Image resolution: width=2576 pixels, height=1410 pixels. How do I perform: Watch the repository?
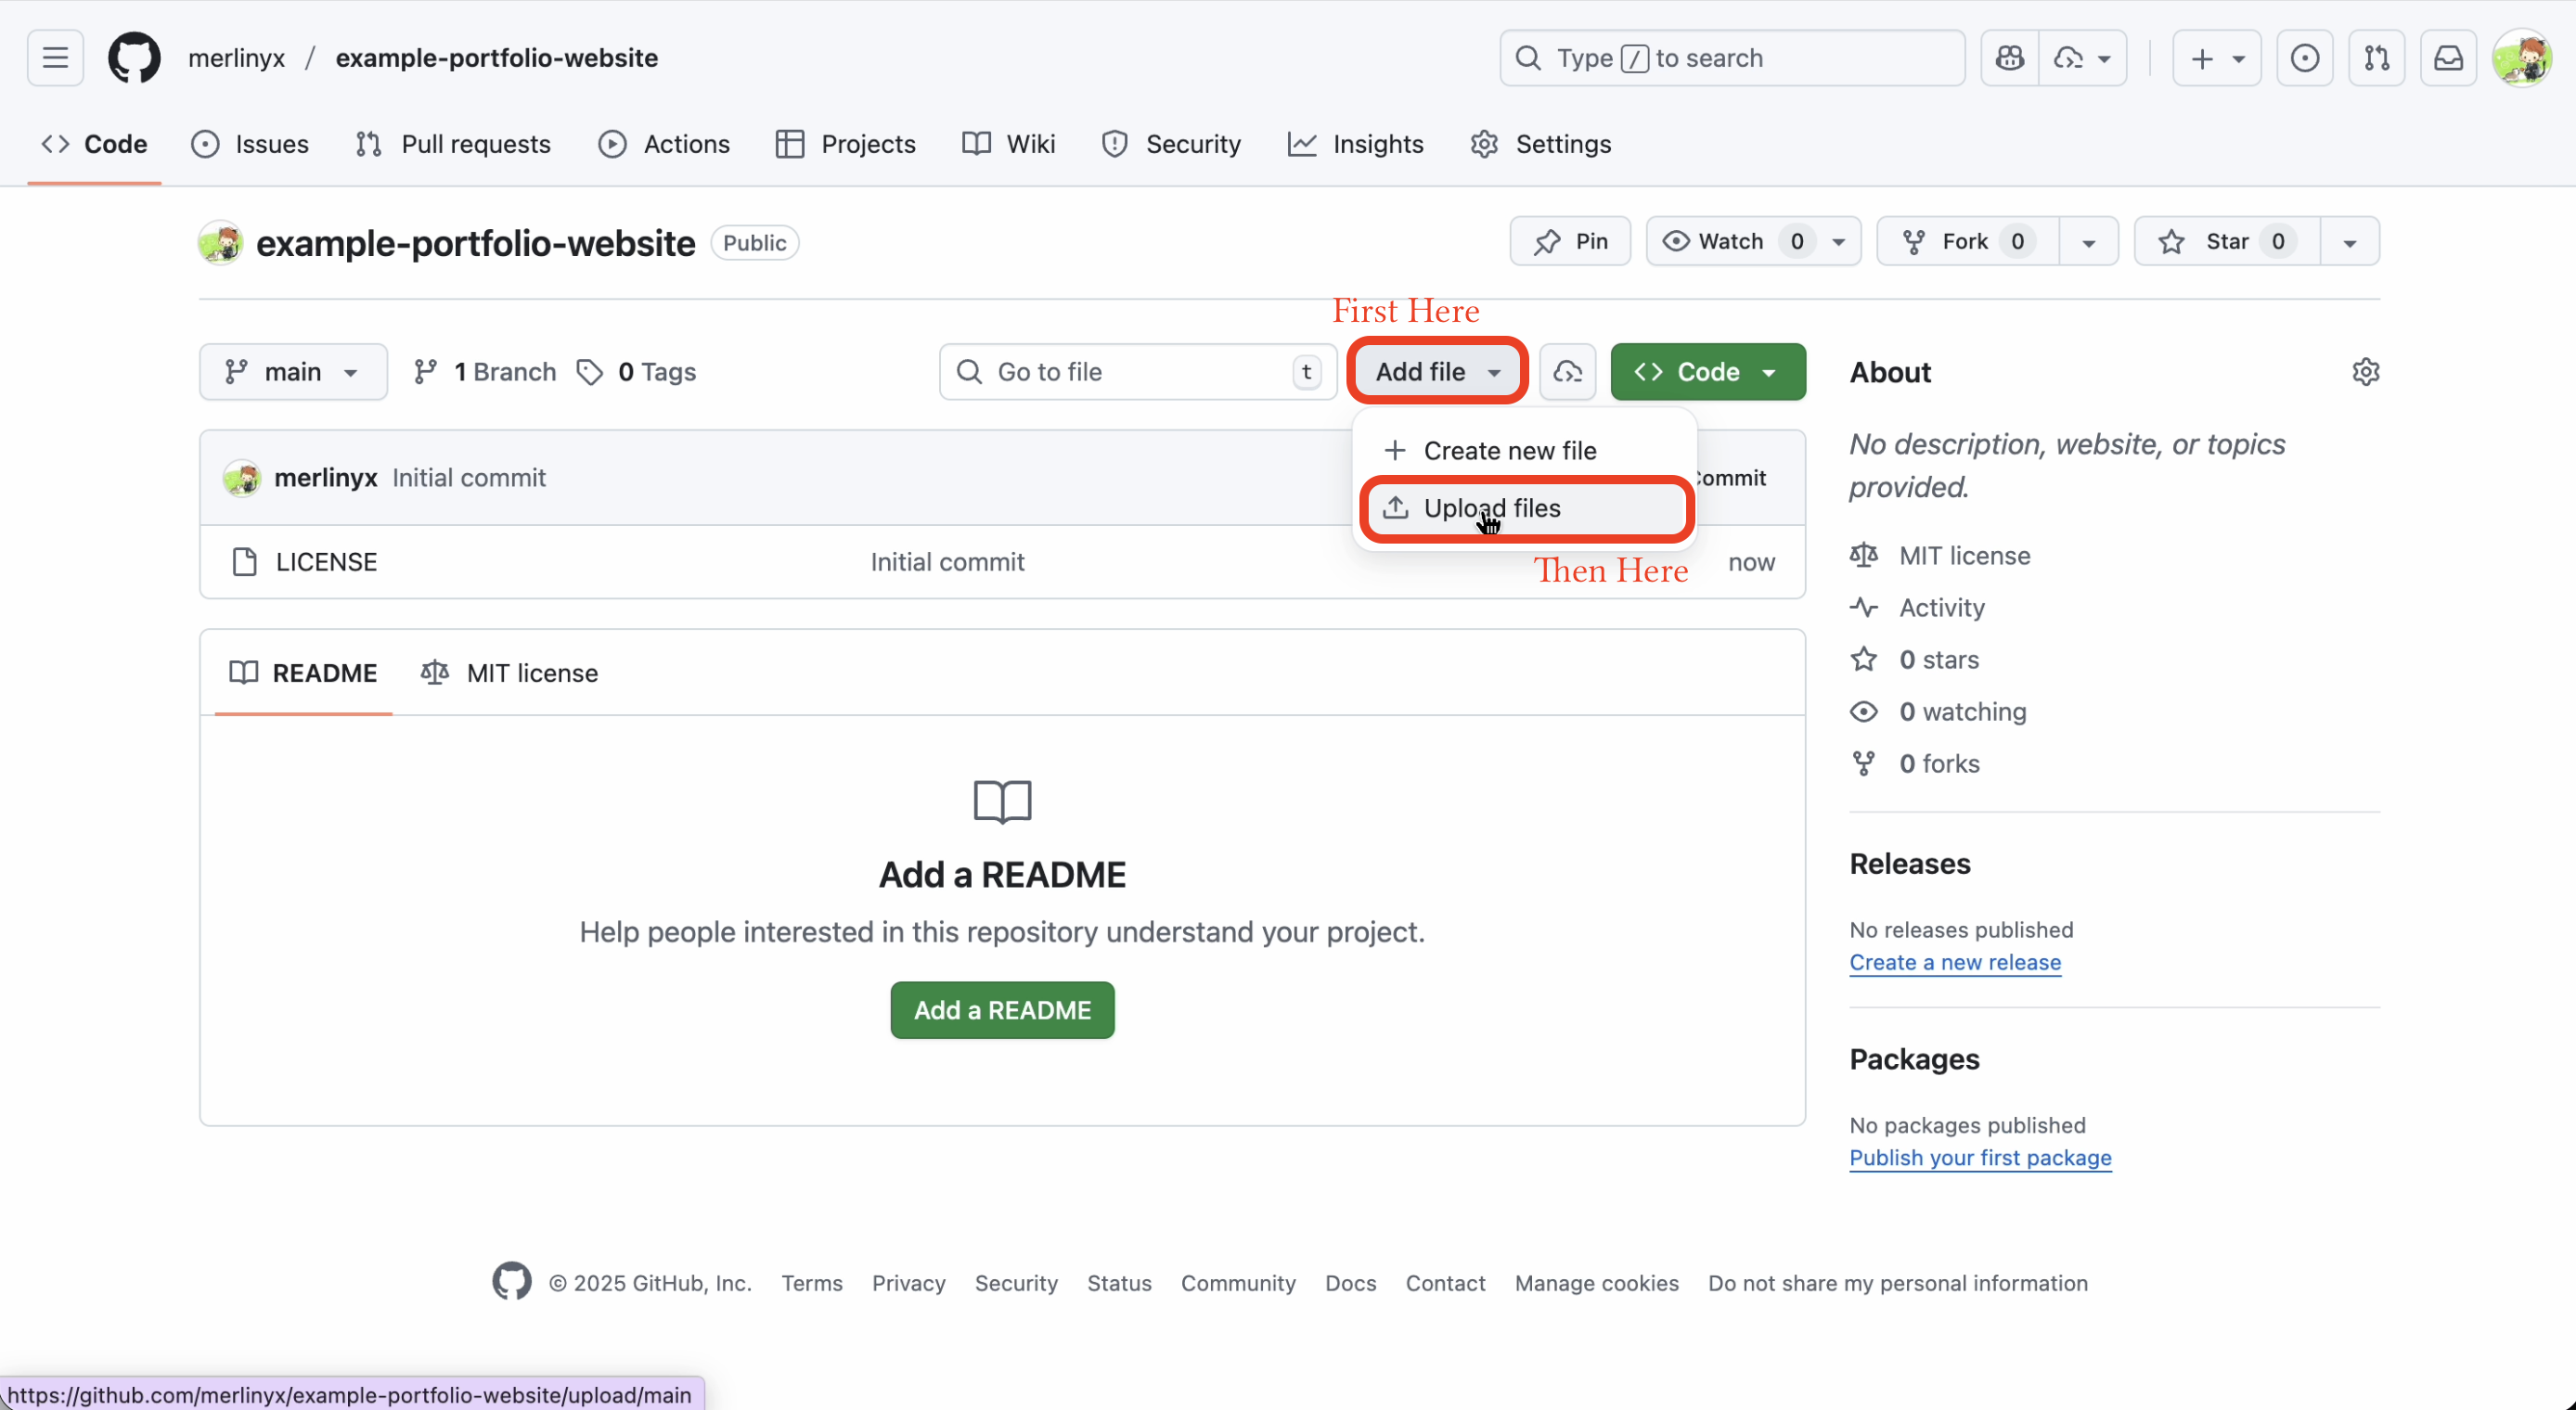1753,241
